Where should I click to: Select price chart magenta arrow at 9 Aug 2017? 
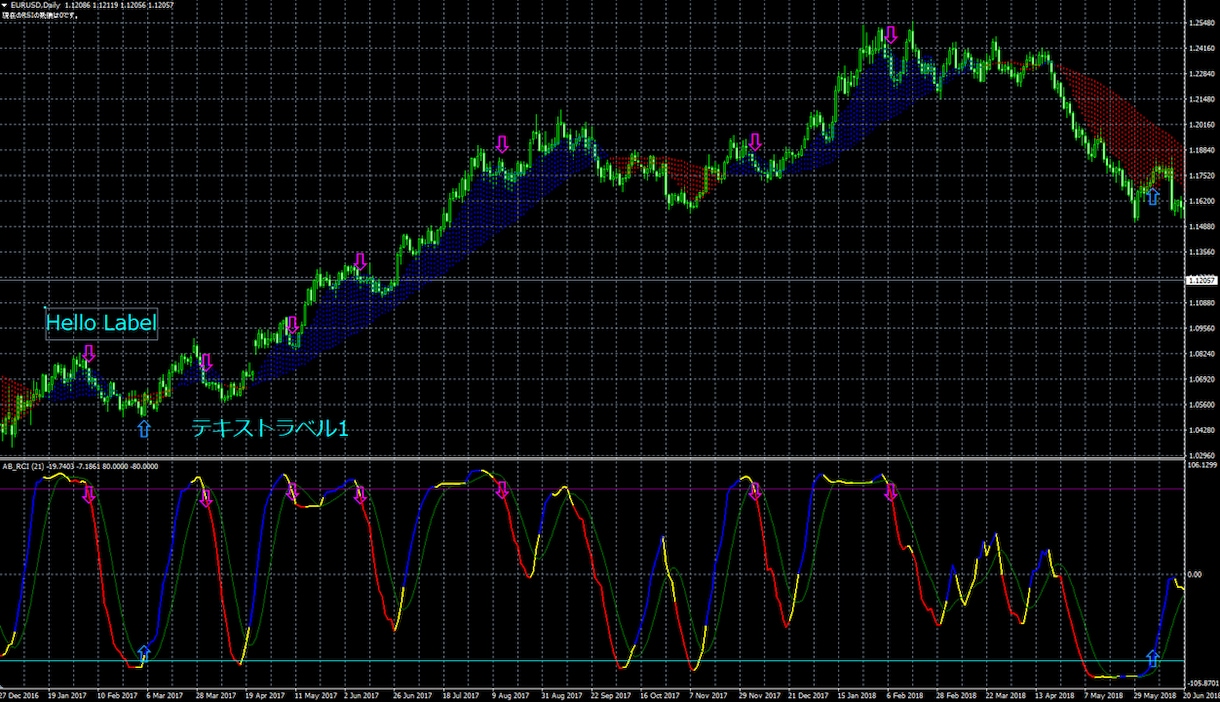502,143
